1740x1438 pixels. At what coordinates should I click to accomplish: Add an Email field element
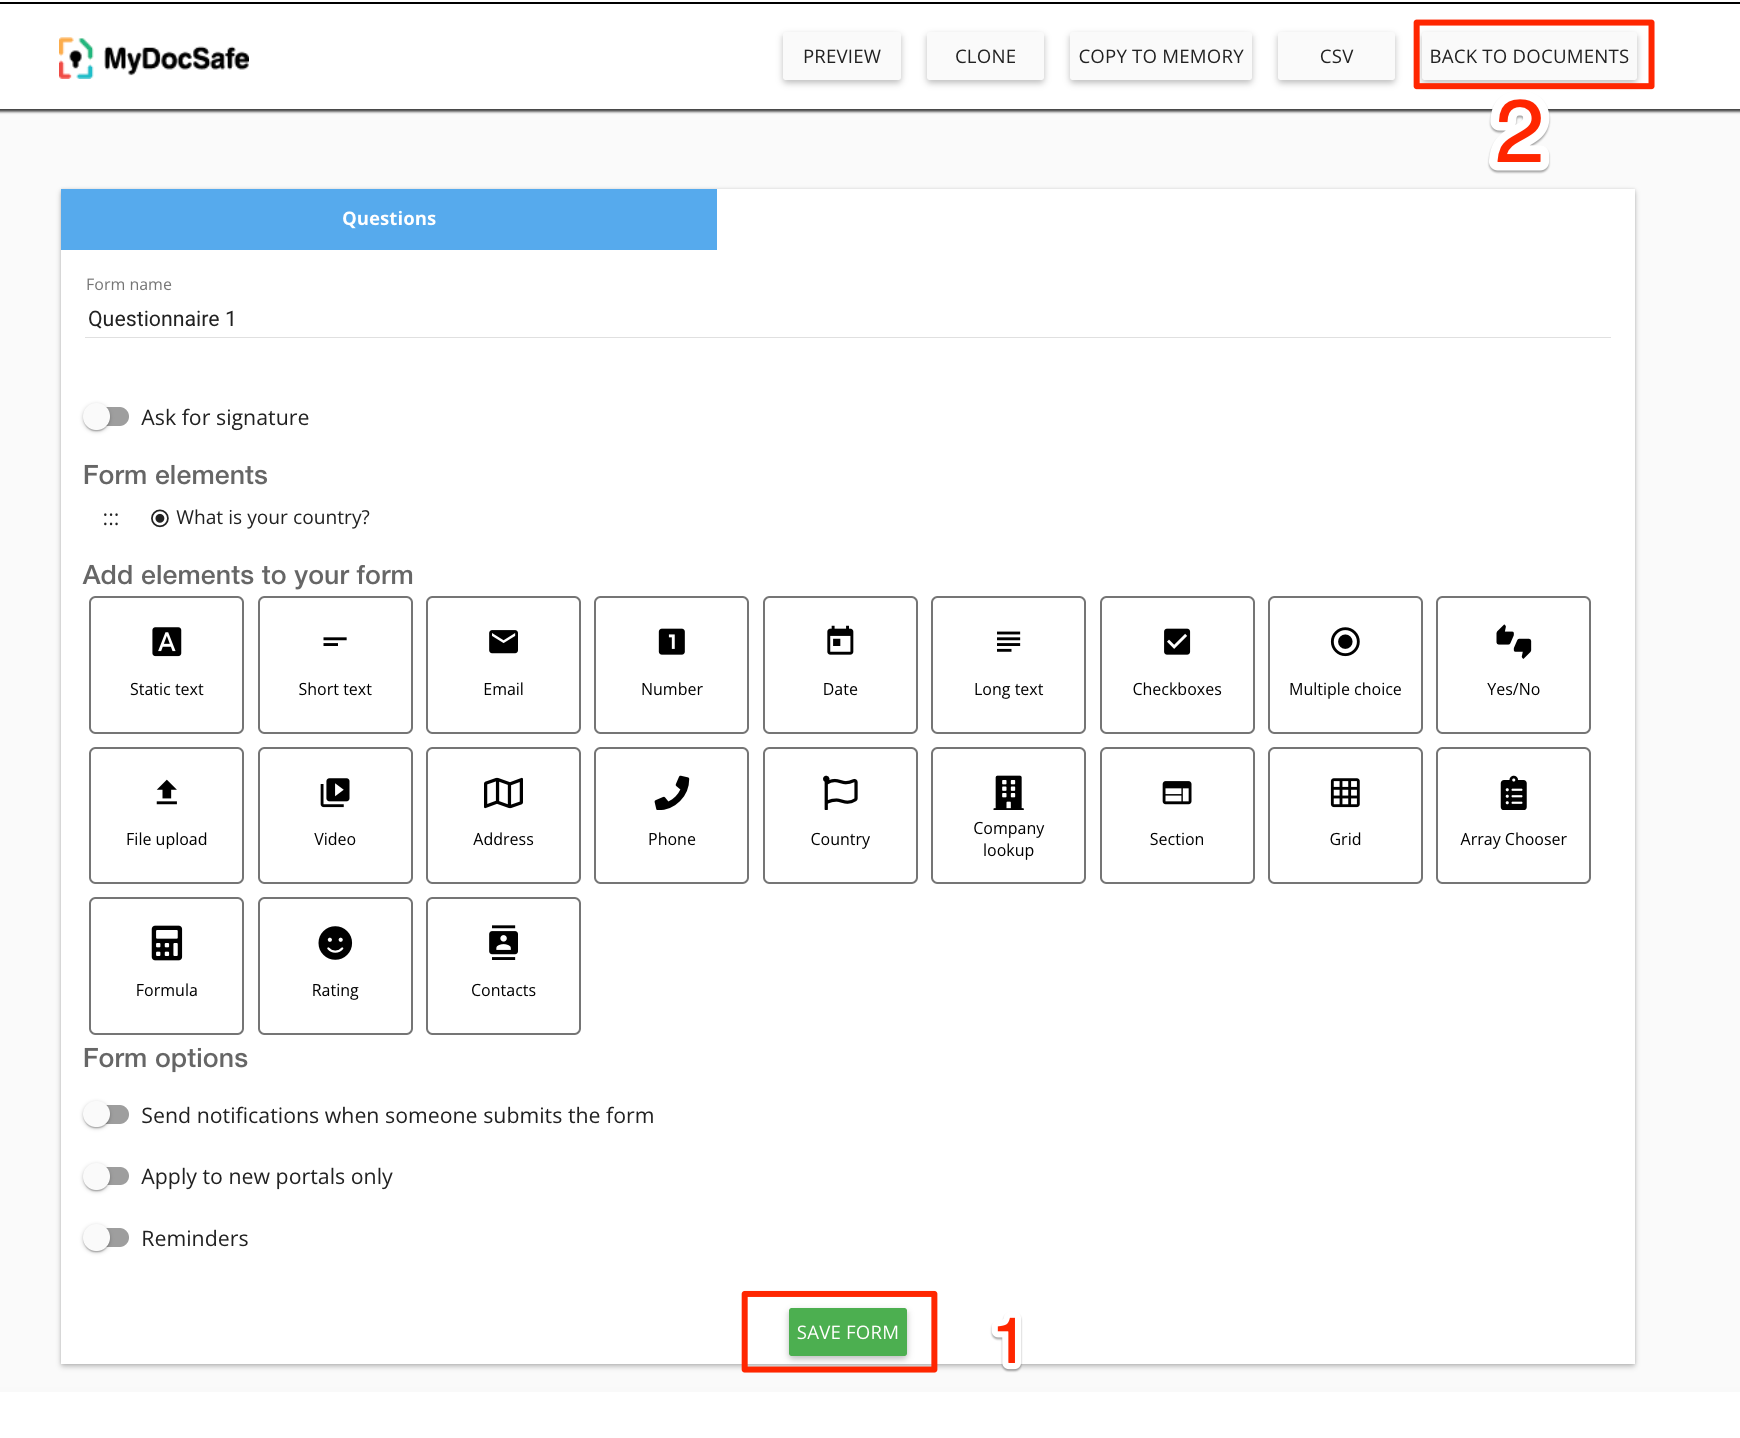pos(503,664)
